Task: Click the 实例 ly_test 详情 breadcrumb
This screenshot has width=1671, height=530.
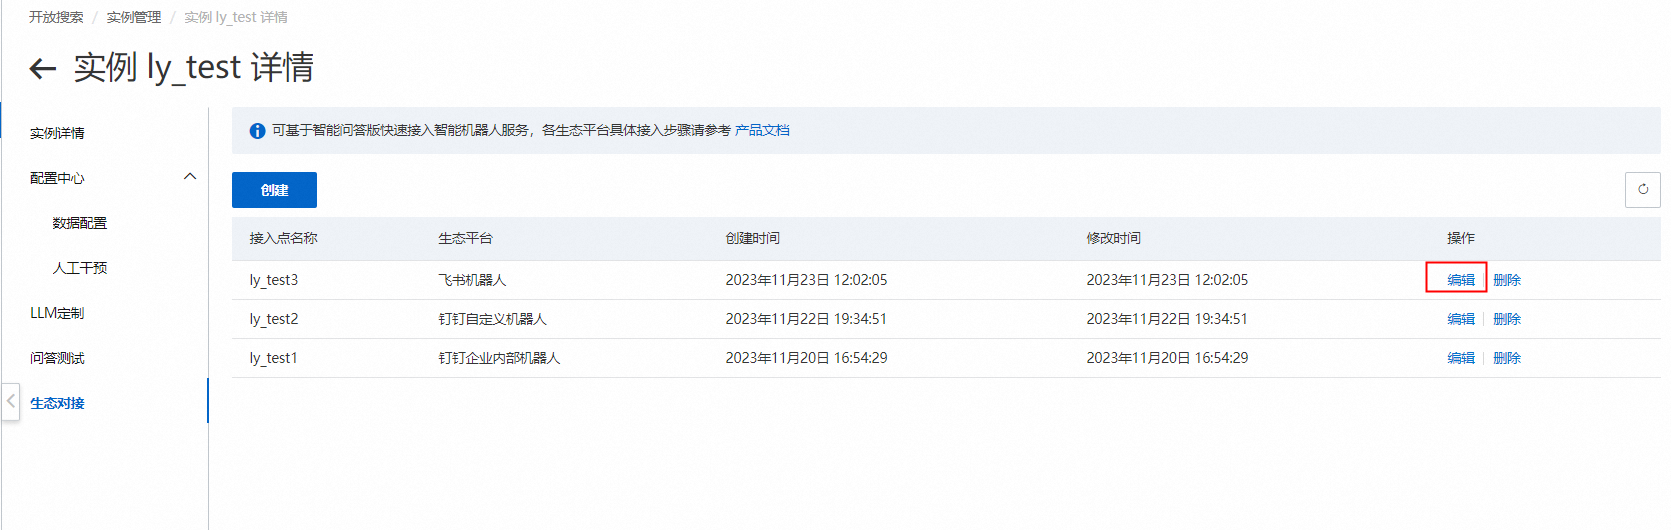Action: pyautogui.click(x=236, y=17)
